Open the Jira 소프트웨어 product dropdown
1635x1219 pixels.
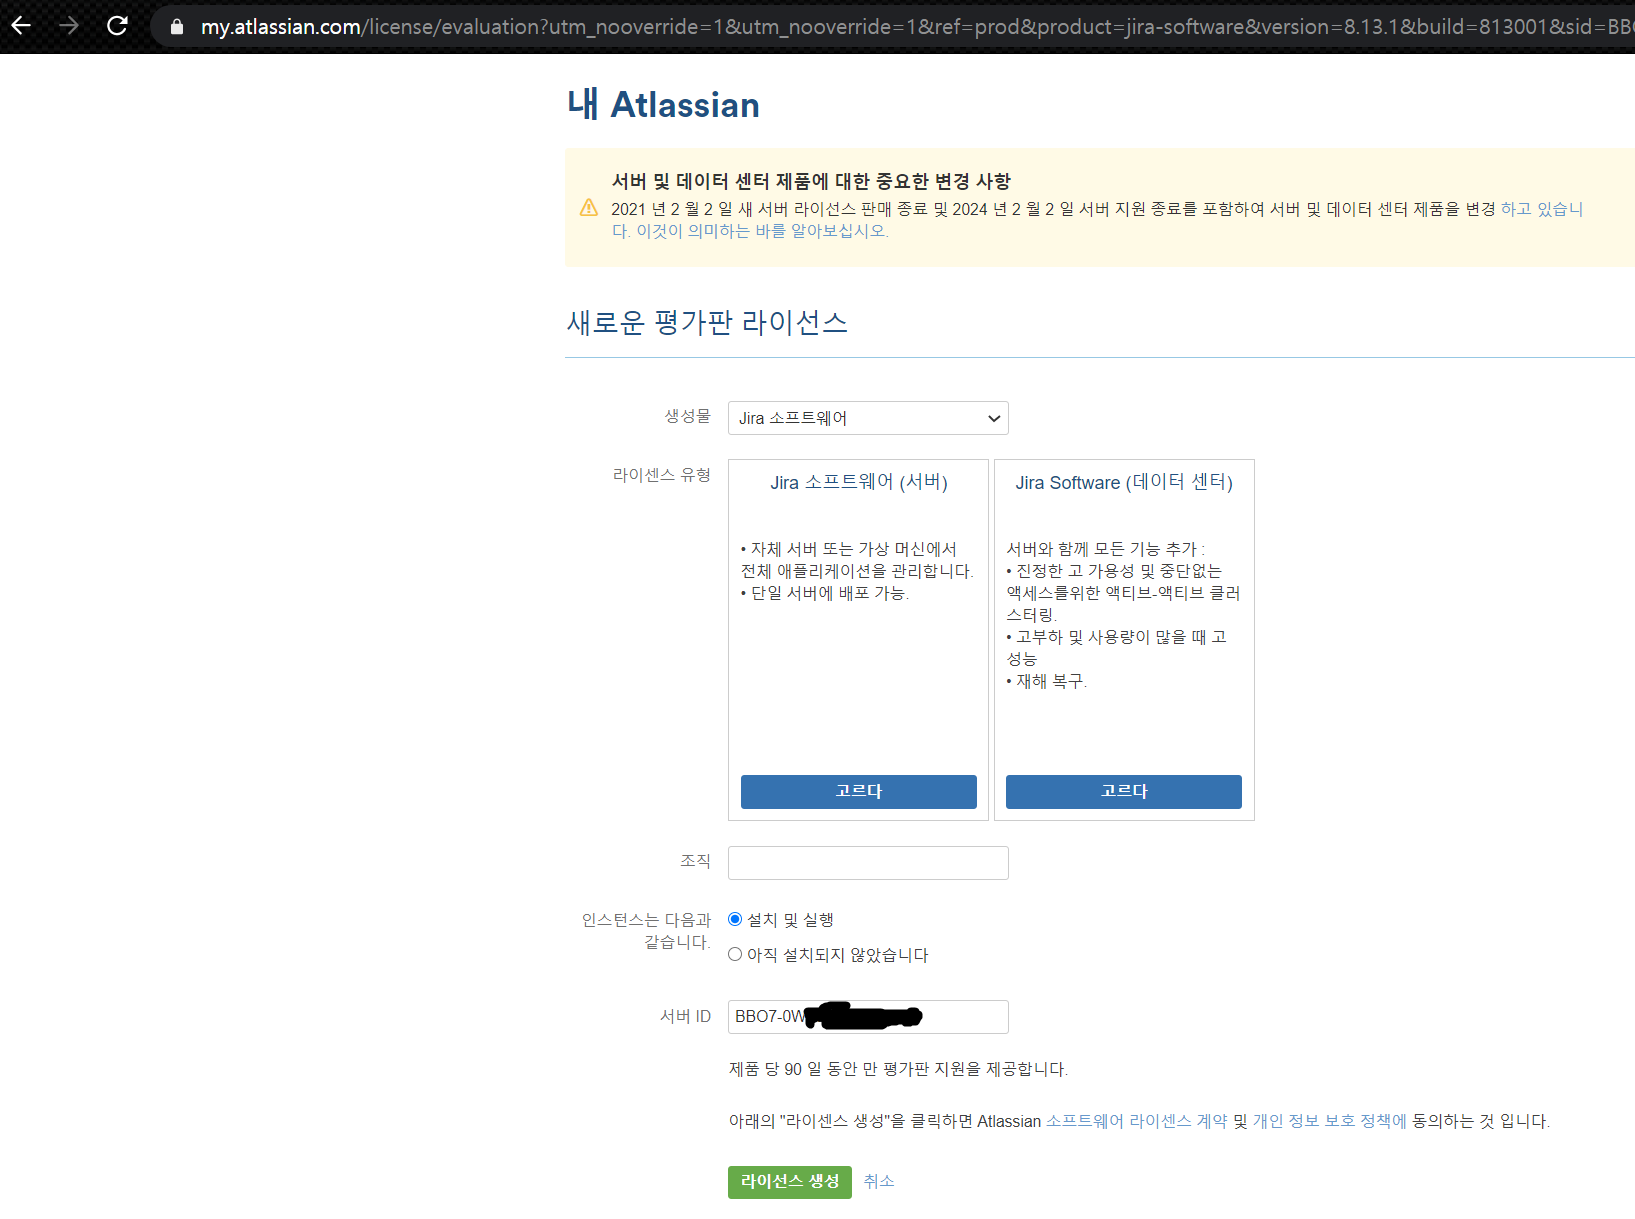point(868,418)
